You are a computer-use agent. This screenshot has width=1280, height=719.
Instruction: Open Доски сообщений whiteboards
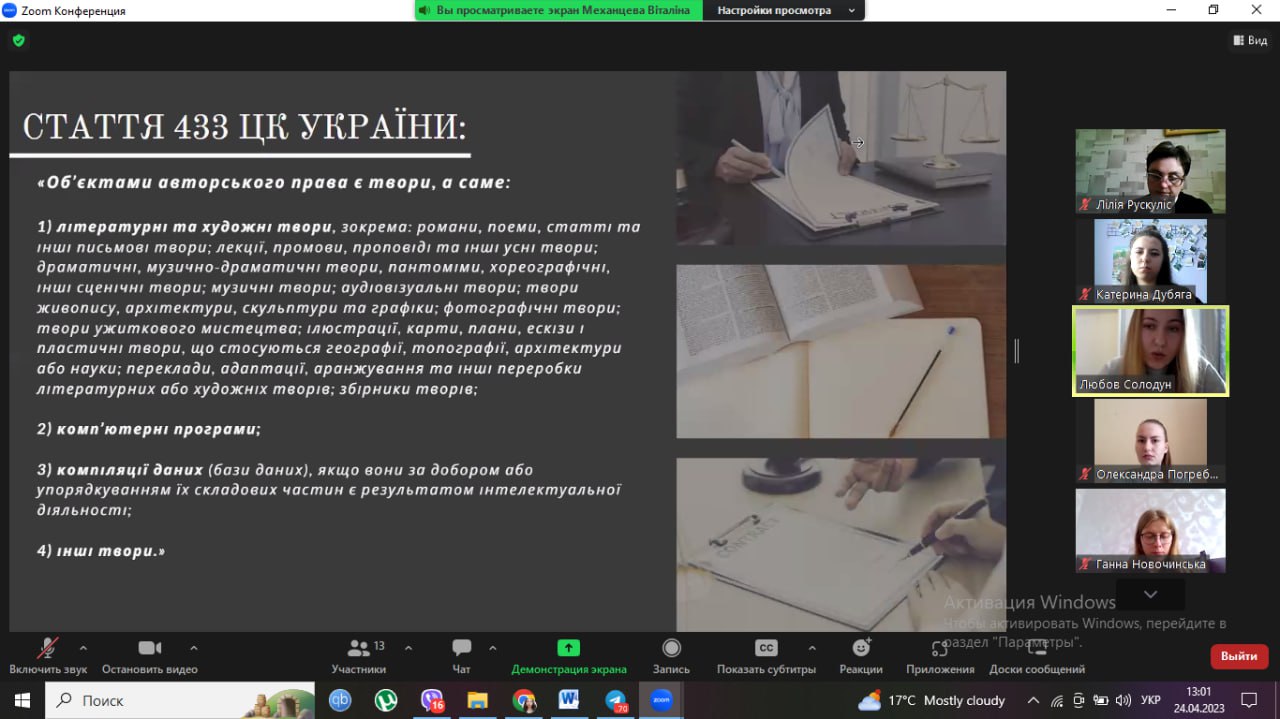pyautogui.click(x=1037, y=649)
